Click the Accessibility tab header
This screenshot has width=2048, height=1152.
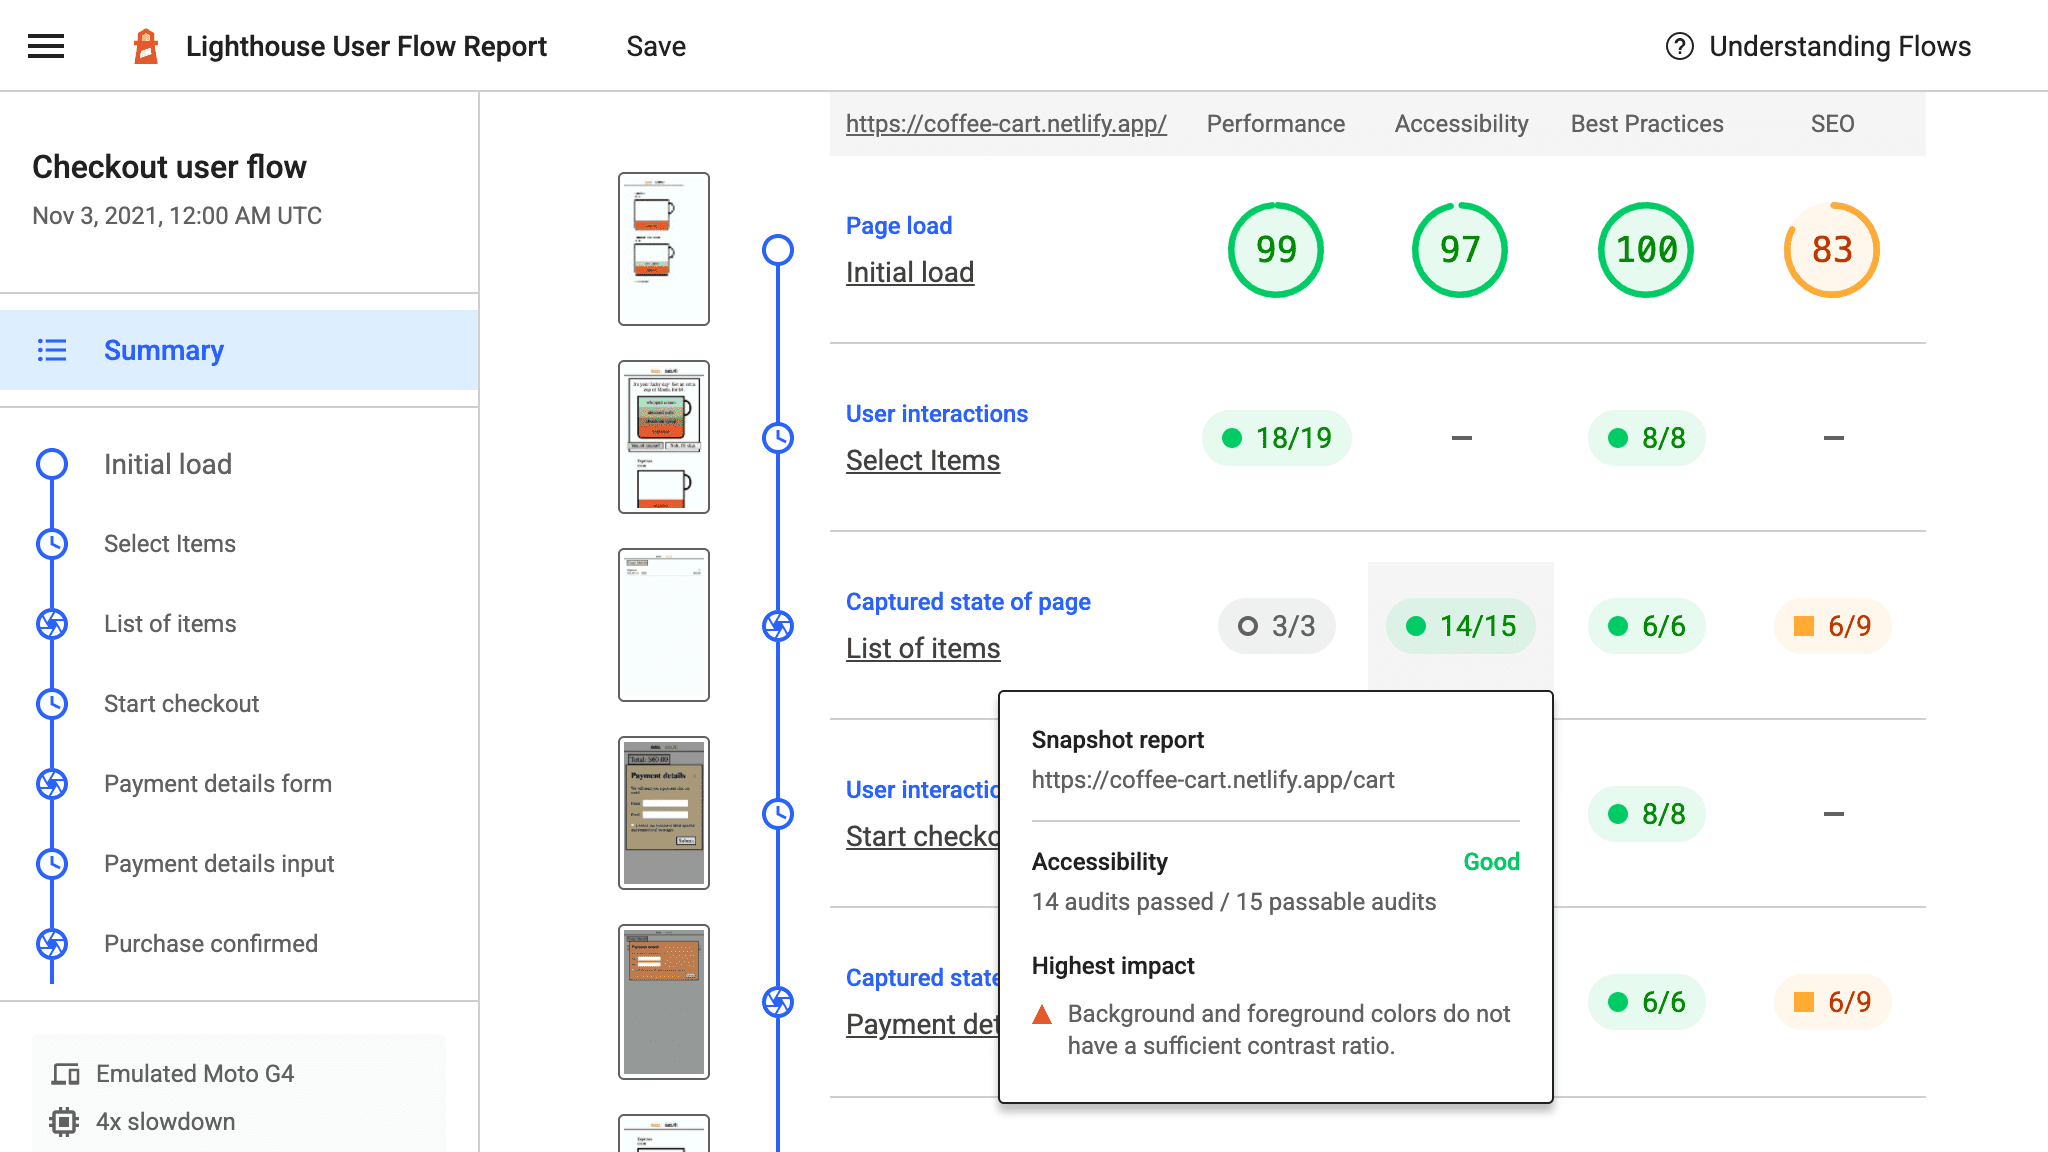click(x=1459, y=122)
